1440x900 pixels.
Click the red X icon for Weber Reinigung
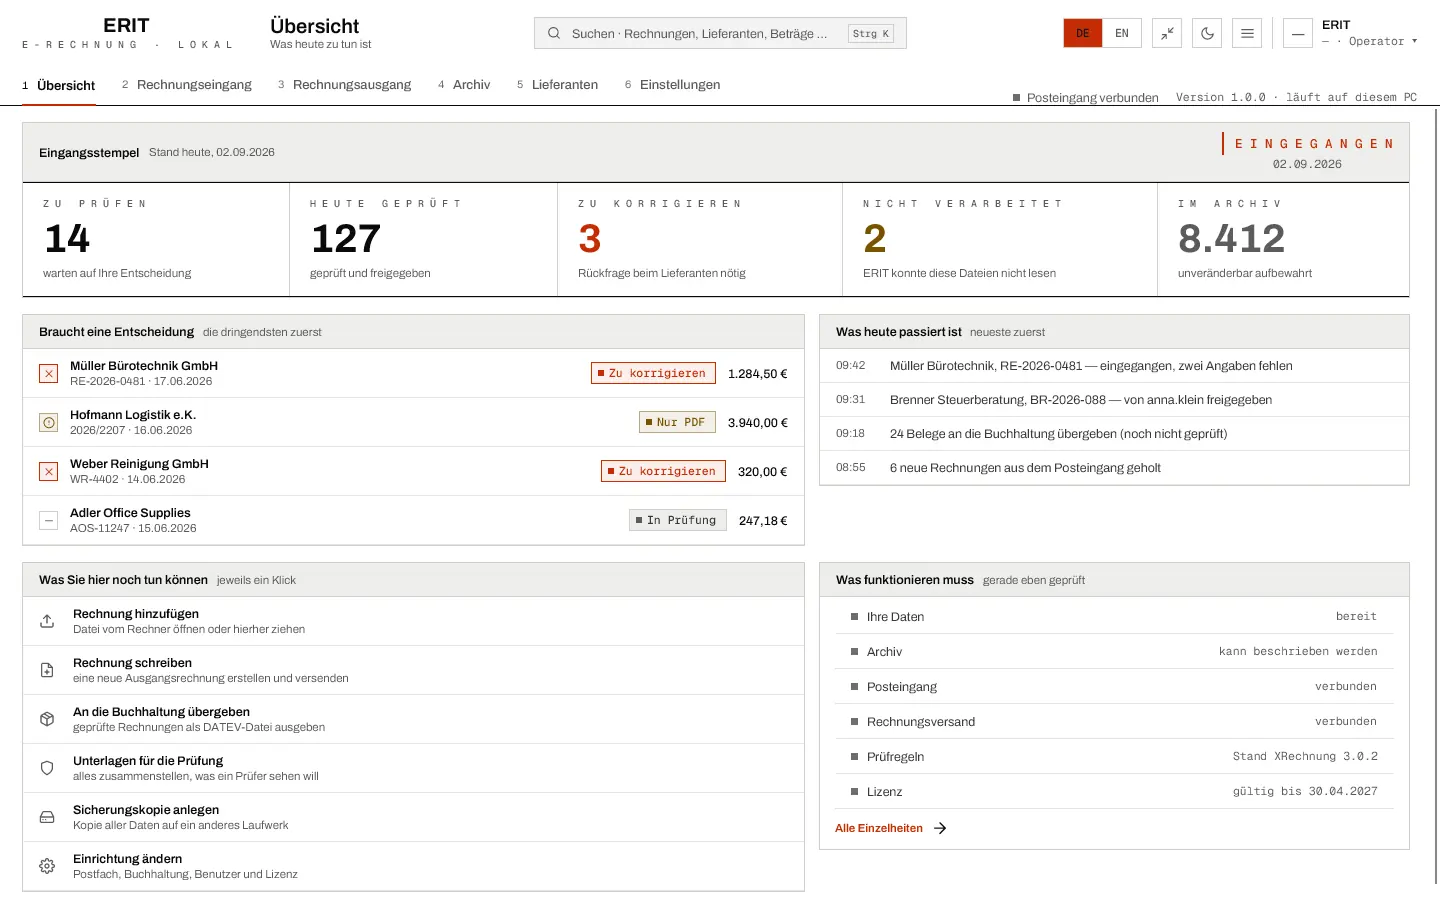[x=48, y=471]
